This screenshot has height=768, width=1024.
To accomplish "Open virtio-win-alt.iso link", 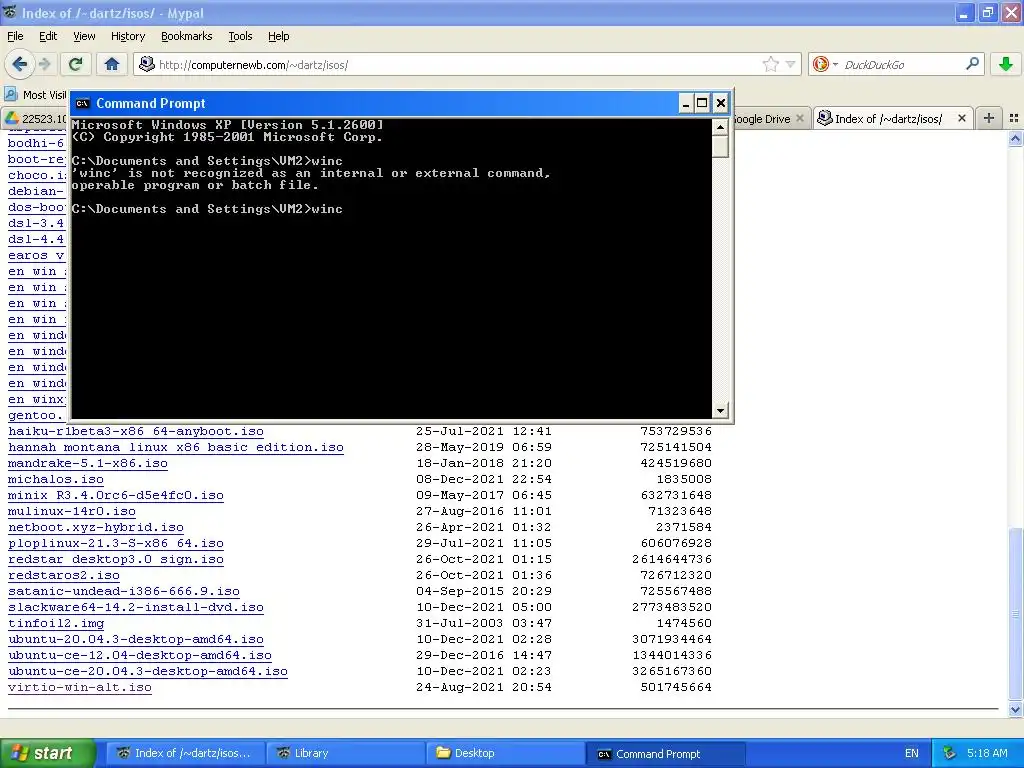I will coord(80,688).
